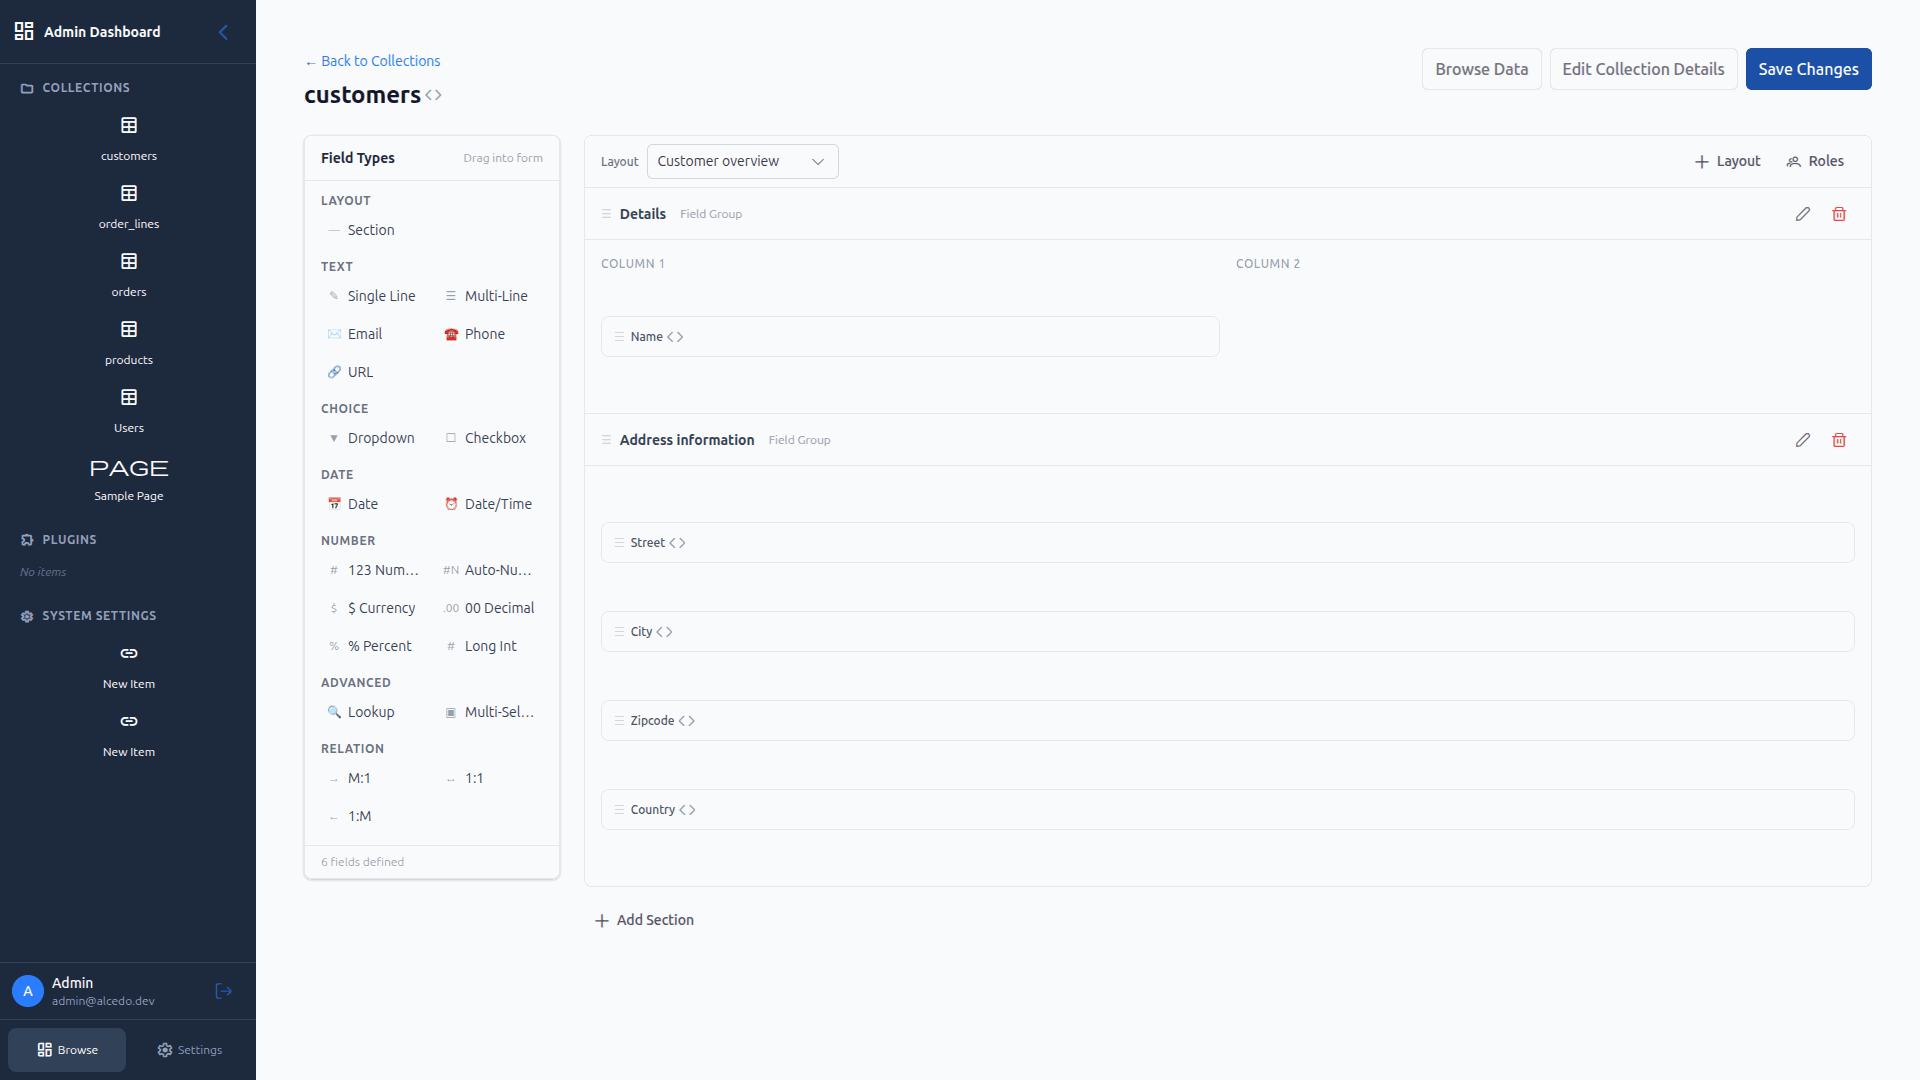
Task: Open the orders collection icon
Action: click(x=129, y=261)
